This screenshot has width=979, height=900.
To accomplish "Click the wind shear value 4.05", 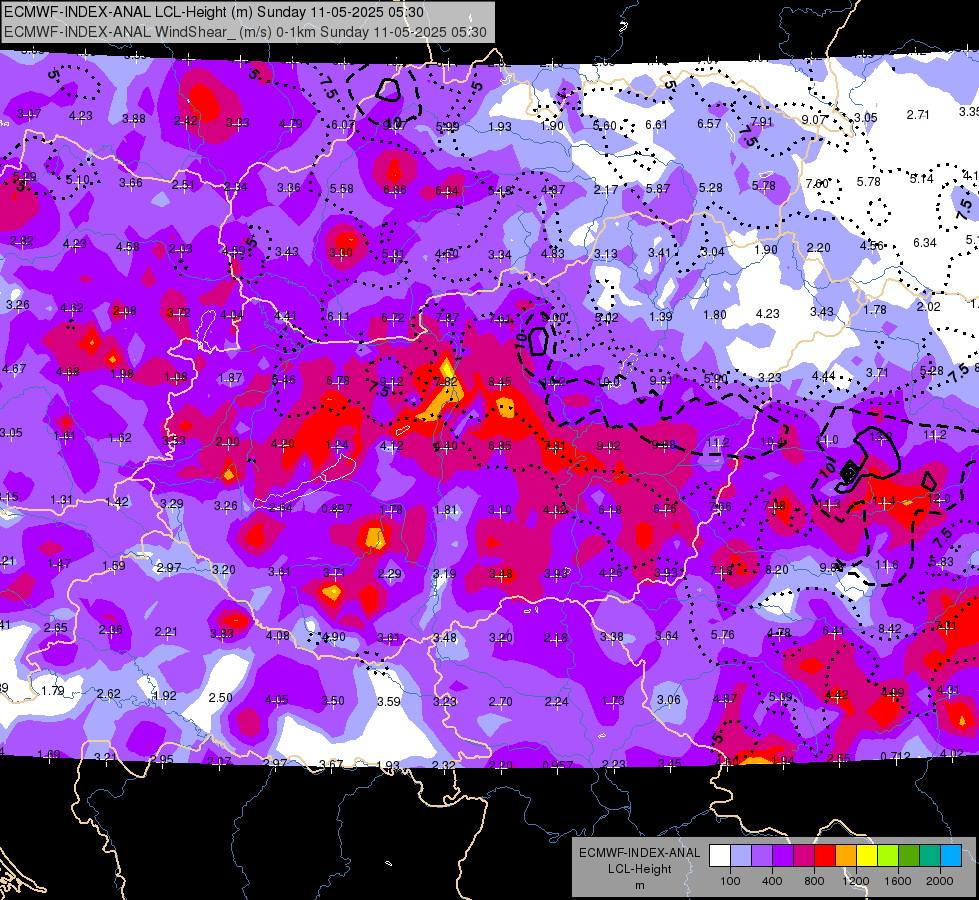I will pyautogui.click(x=277, y=700).
